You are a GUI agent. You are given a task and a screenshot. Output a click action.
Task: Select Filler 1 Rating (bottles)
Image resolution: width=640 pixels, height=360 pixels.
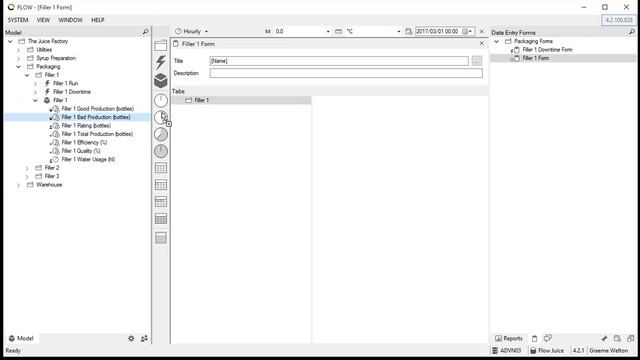tap(86, 126)
